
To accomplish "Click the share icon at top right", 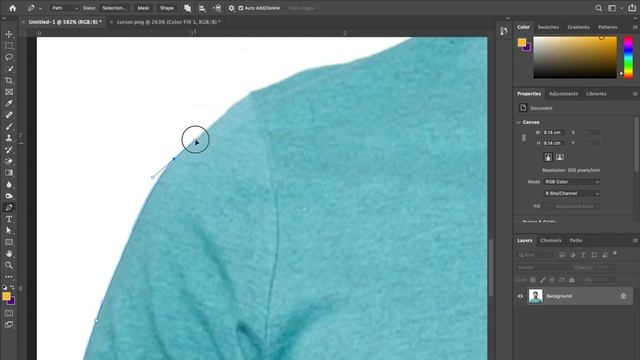I will 632,8.
